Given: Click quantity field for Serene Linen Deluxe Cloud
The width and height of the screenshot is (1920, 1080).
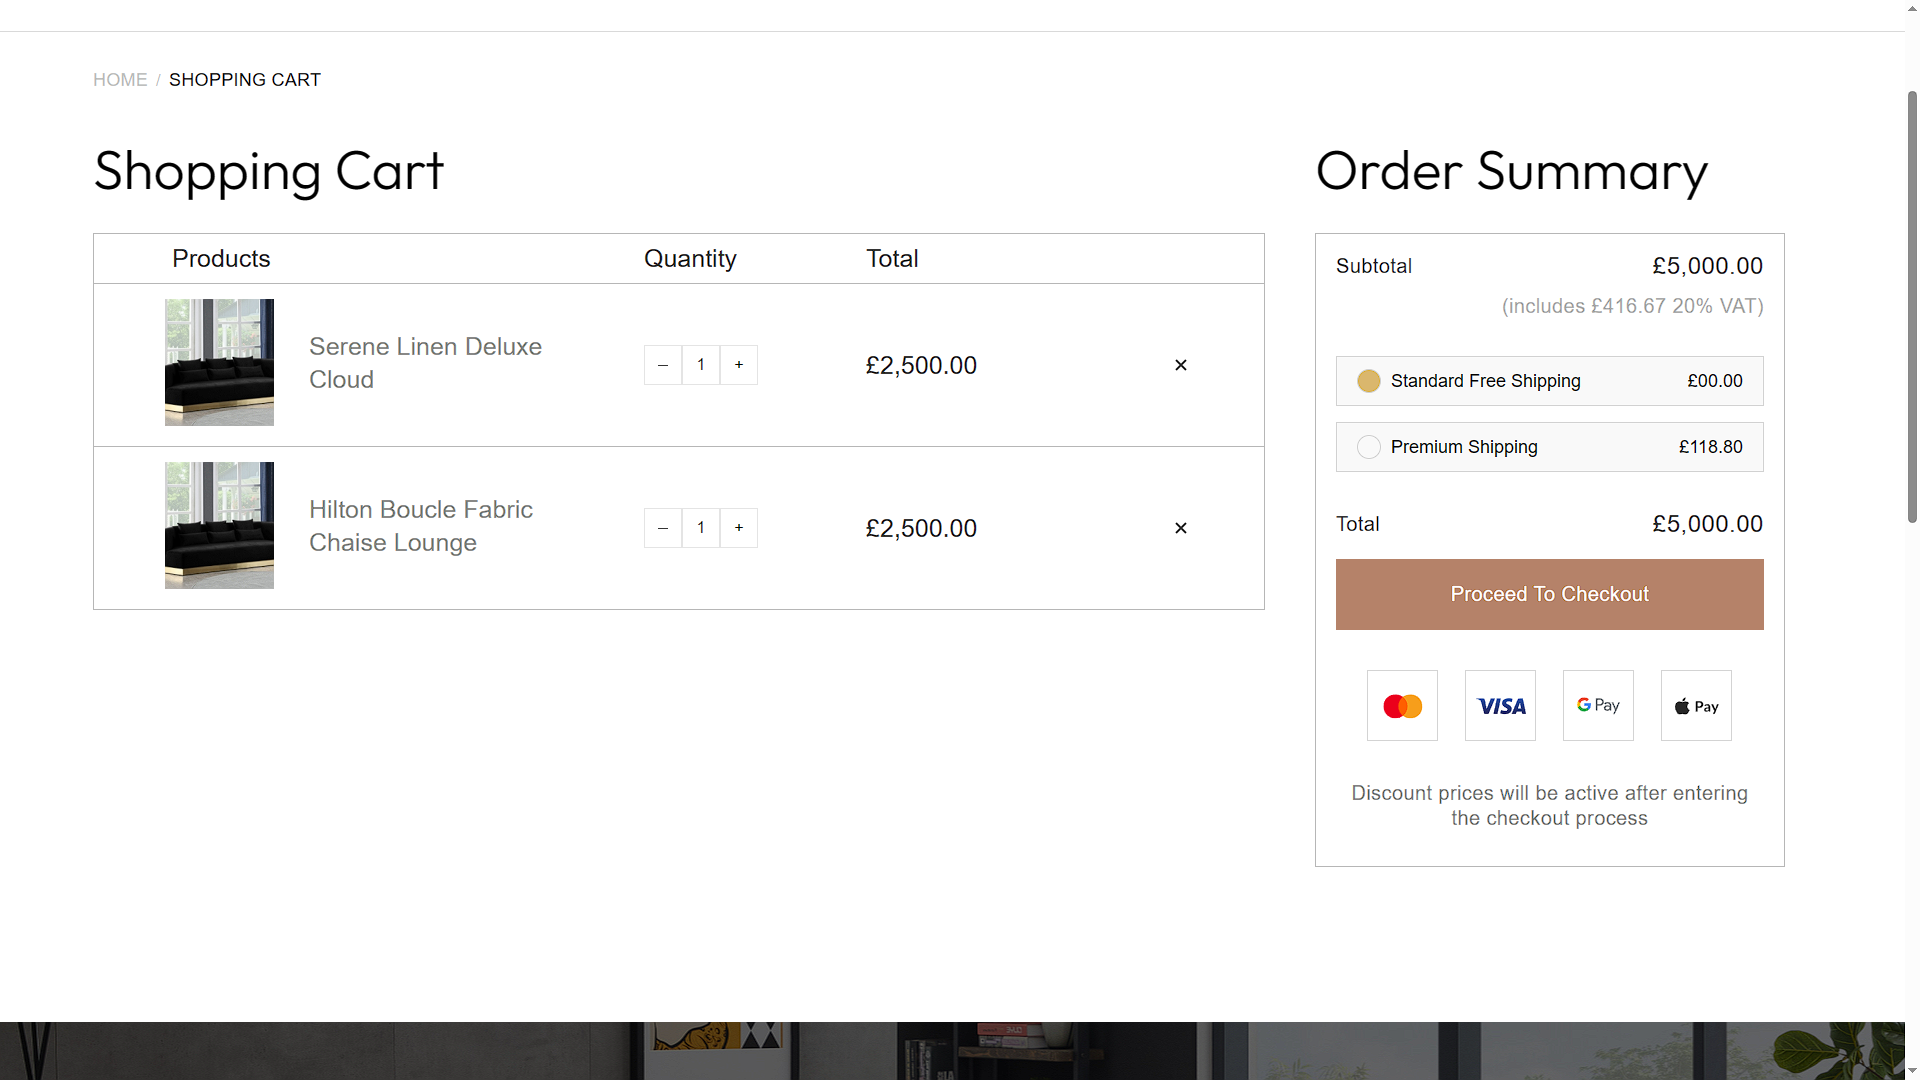Looking at the screenshot, I should point(701,365).
